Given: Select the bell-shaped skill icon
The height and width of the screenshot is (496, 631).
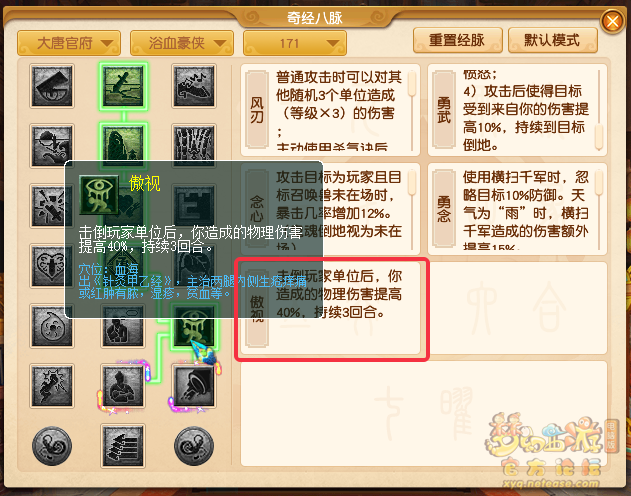Looking at the screenshot, I should point(194,386).
